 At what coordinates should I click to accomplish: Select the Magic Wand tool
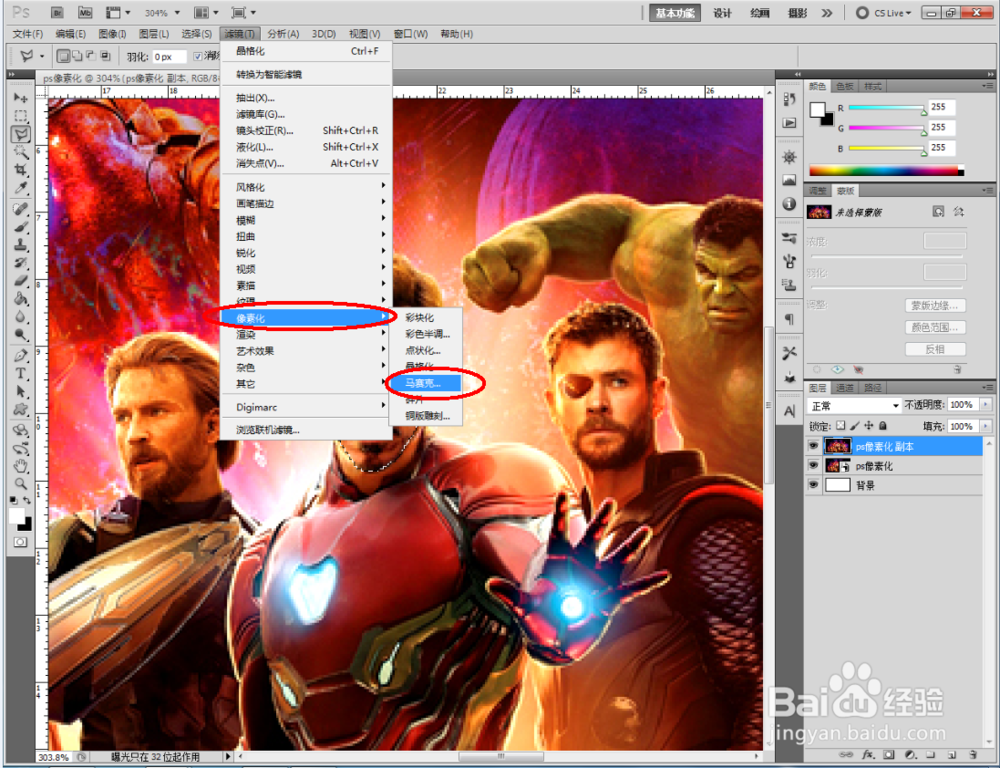coord(20,152)
